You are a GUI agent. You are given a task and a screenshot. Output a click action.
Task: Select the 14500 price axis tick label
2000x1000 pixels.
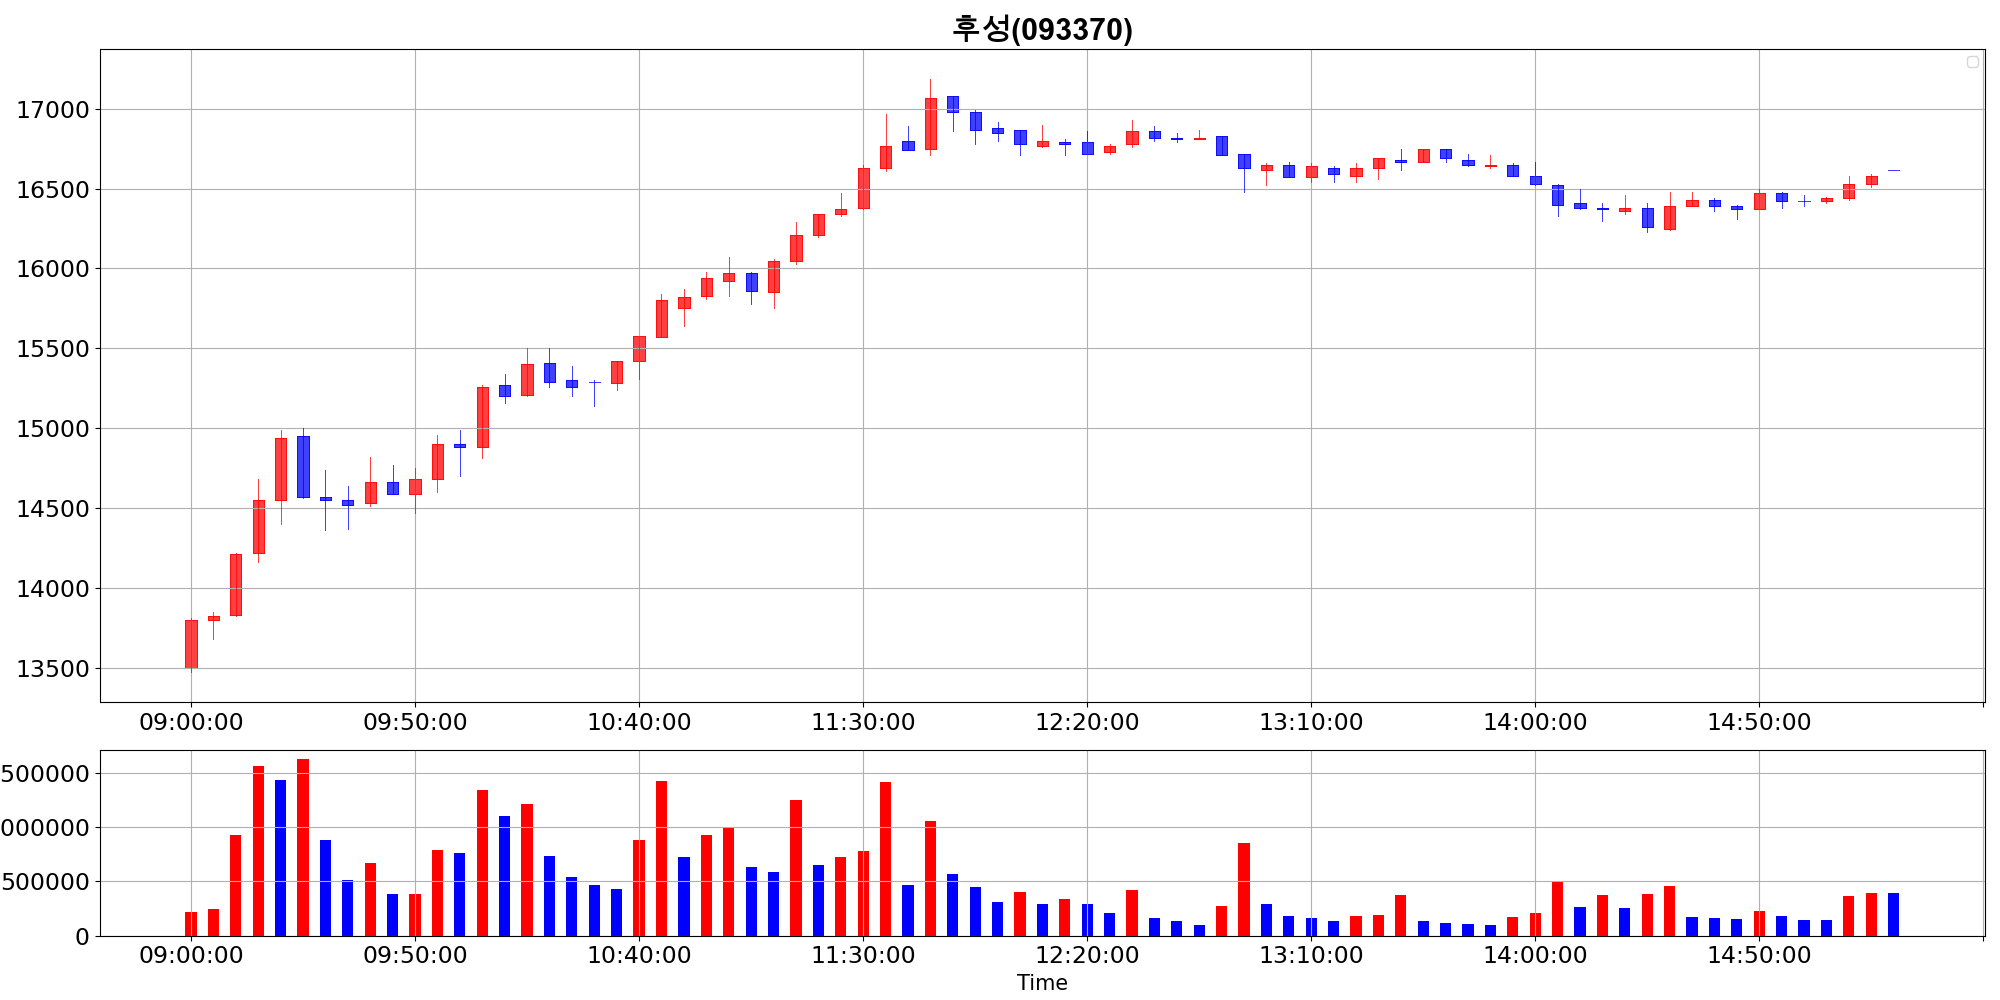pos(53,509)
